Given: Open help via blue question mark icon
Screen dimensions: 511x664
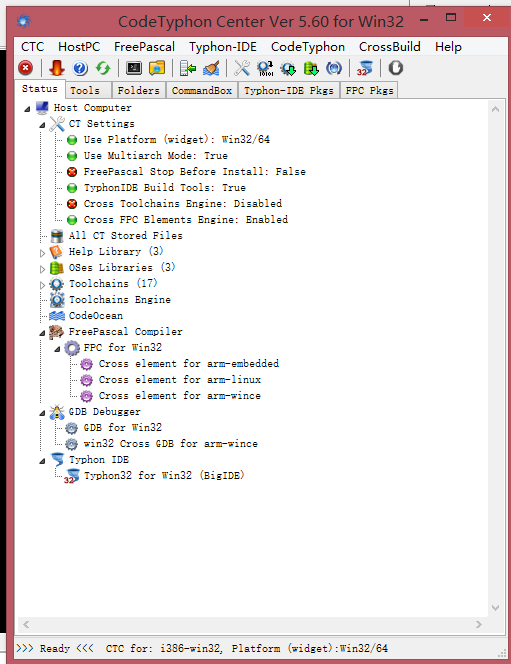Looking at the screenshot, I should point(80,68).
